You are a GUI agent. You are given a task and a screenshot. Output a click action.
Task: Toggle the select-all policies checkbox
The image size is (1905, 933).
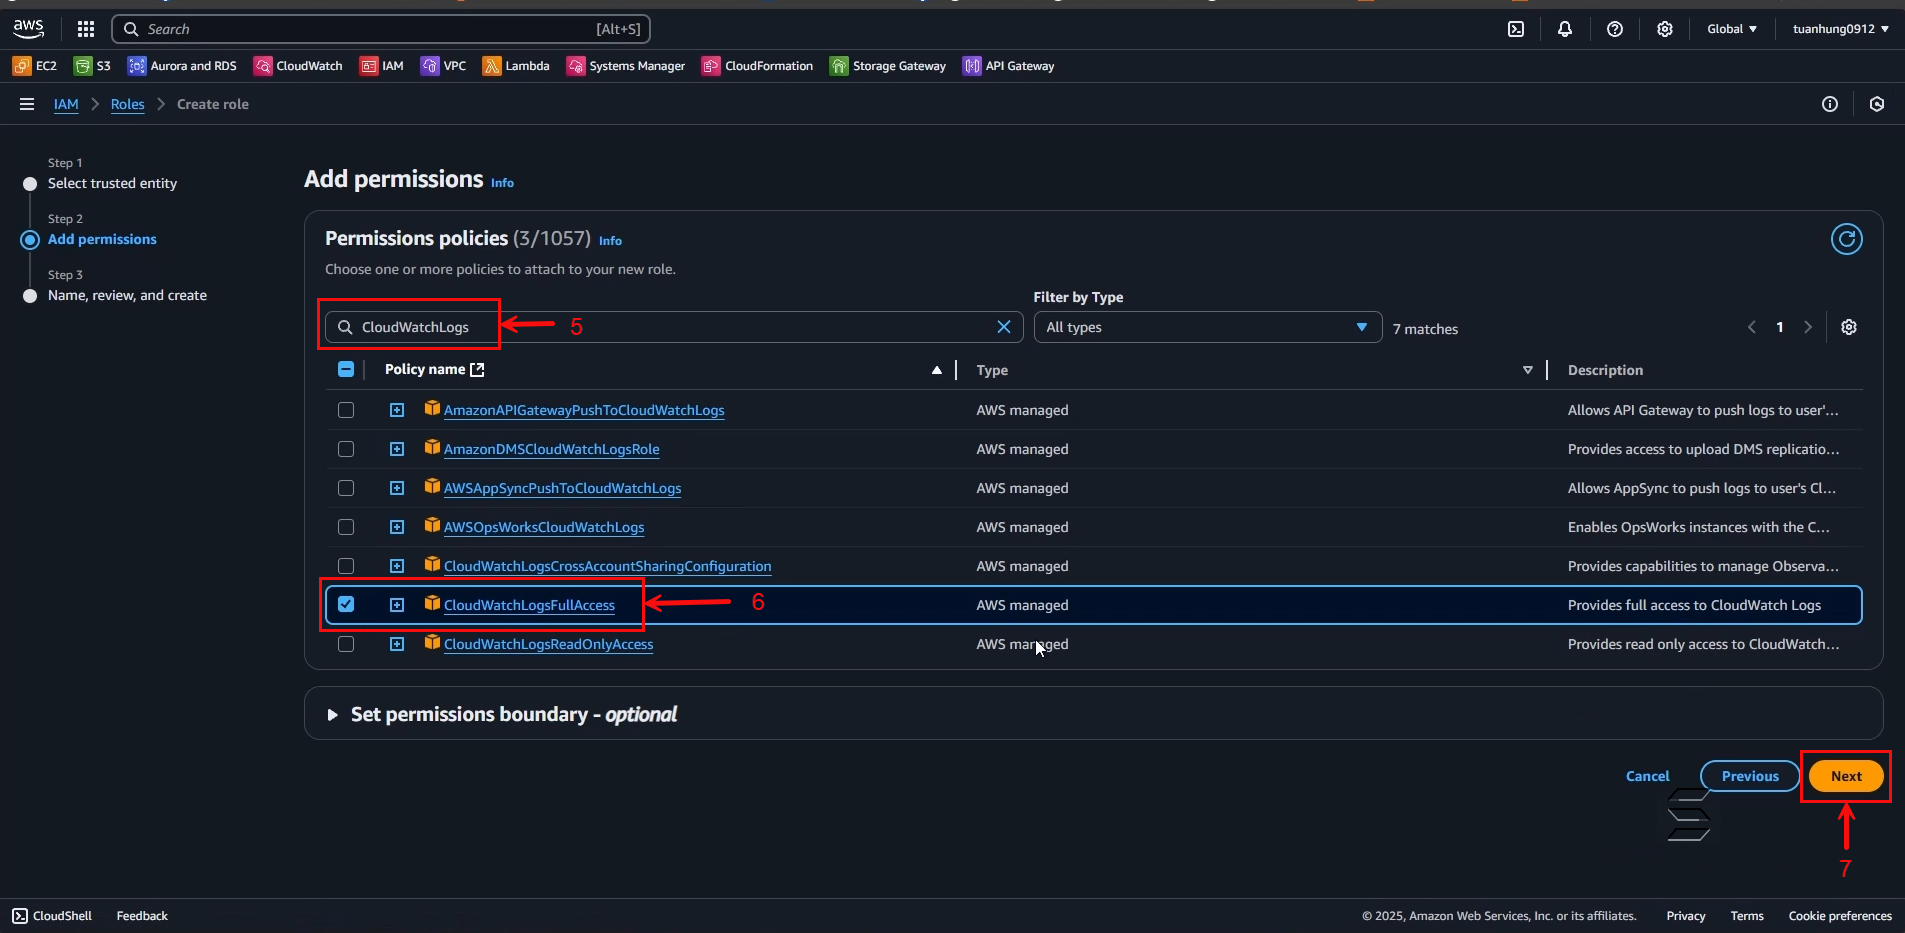[x=346, y=369]
